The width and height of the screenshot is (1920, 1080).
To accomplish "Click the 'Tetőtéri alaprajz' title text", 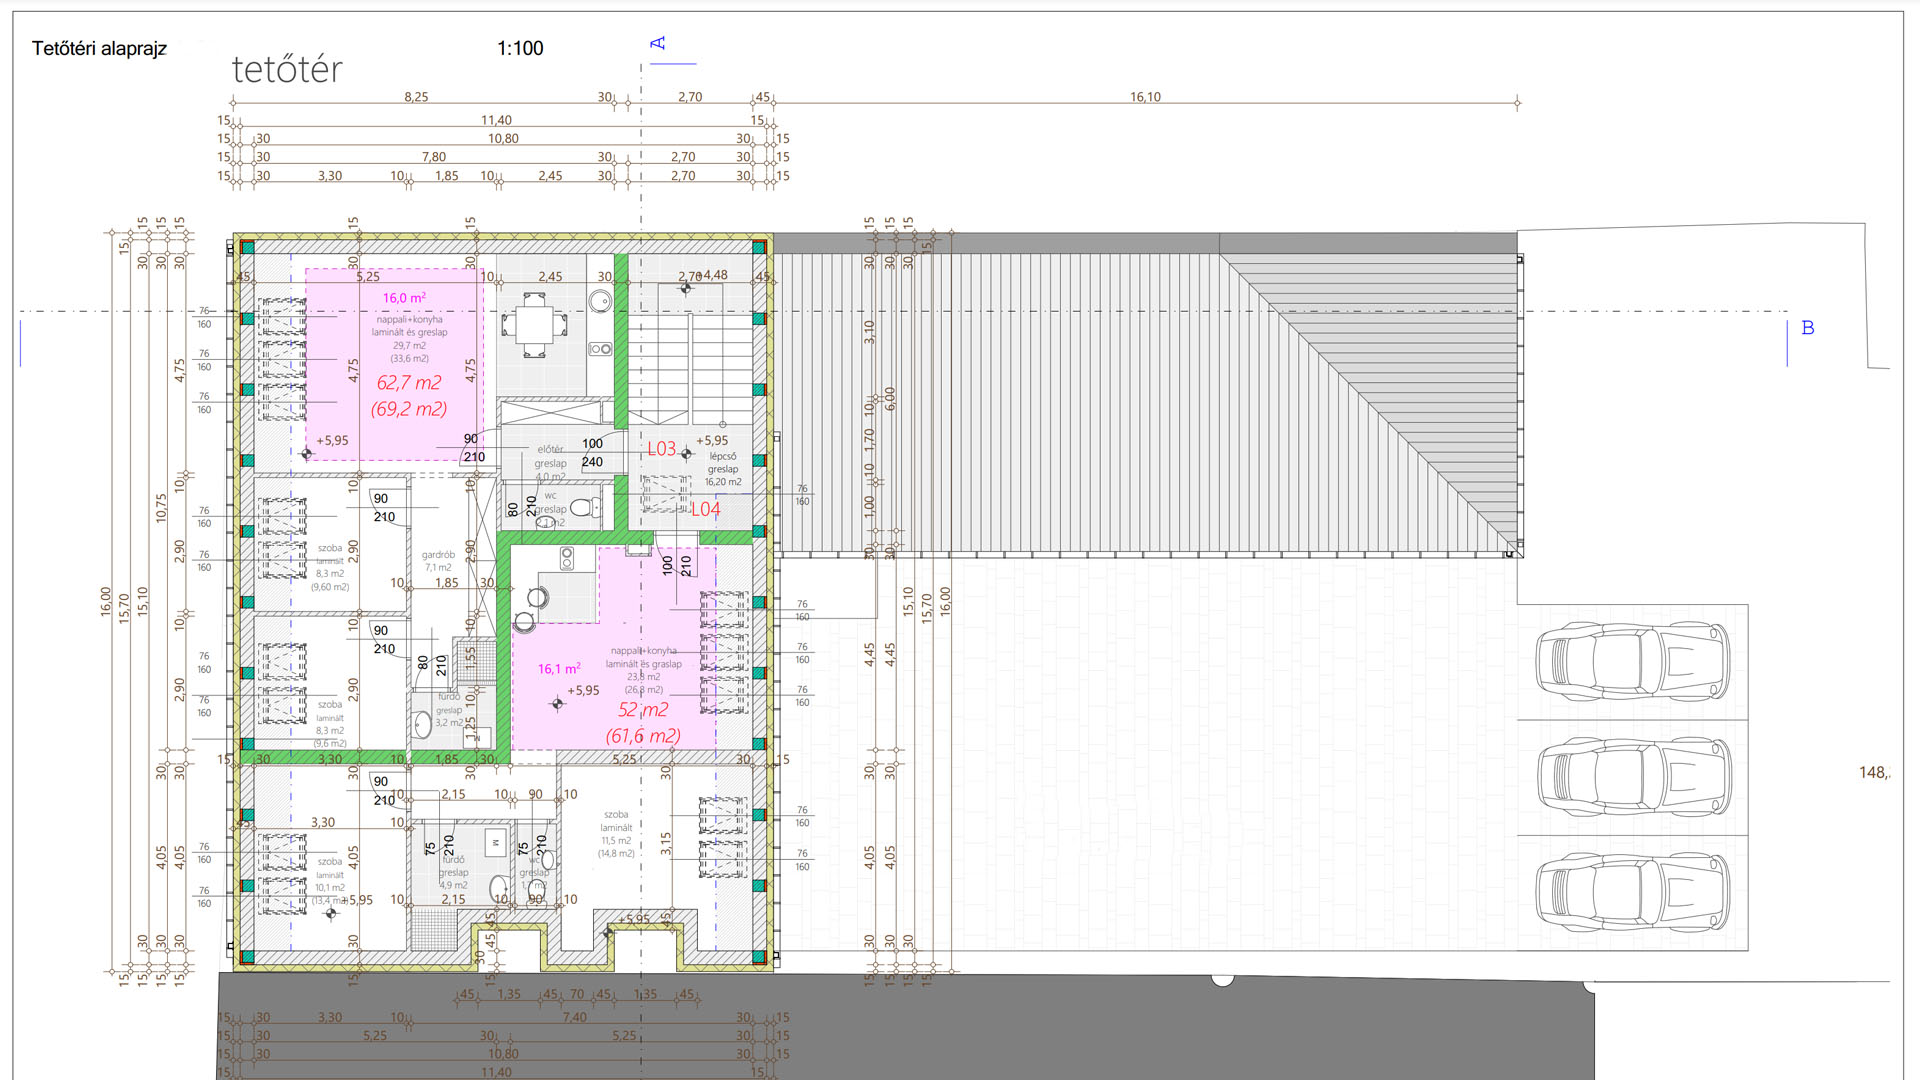I will coord(99,48).
